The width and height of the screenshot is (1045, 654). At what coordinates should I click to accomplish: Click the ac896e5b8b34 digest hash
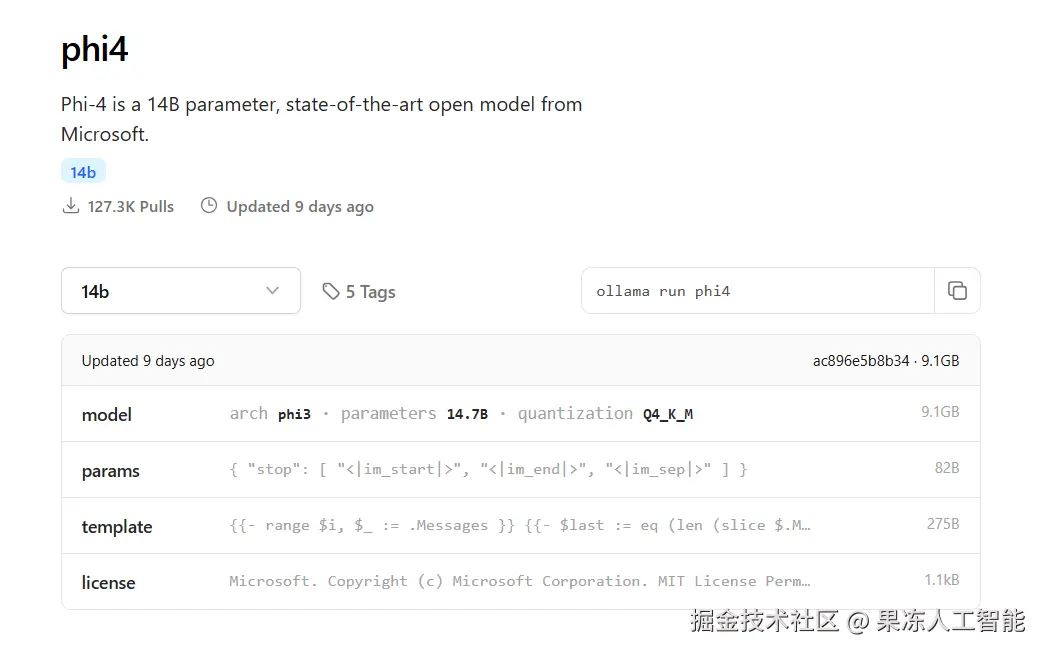861,361
